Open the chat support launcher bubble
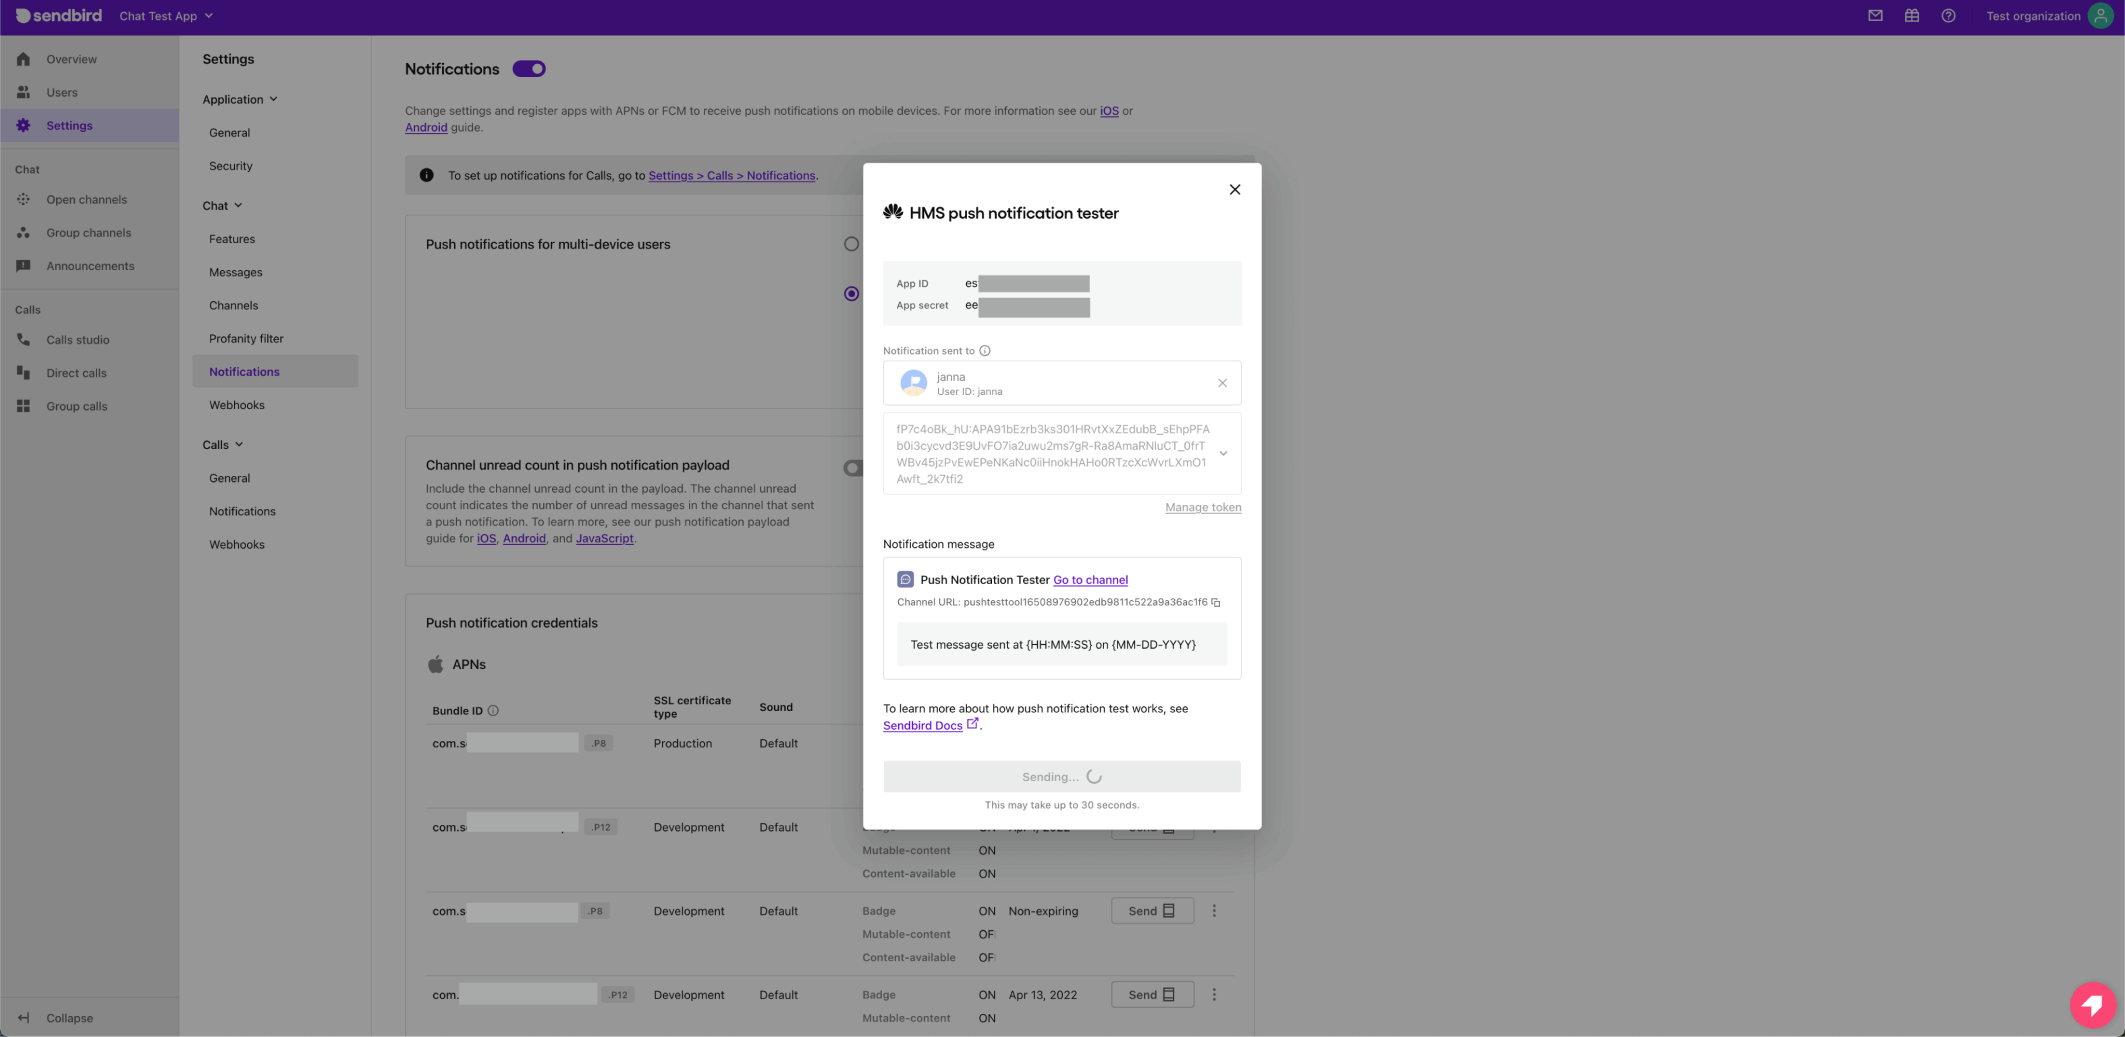2125x1037 pixels. (2092, 1004)
